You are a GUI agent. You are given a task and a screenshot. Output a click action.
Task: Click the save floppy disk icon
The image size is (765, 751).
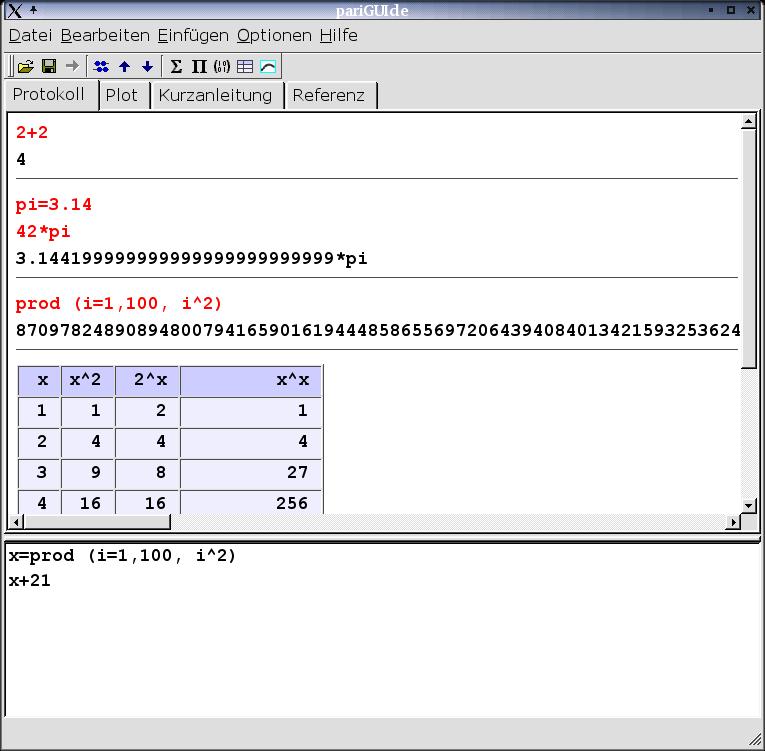tap(48, 67)
